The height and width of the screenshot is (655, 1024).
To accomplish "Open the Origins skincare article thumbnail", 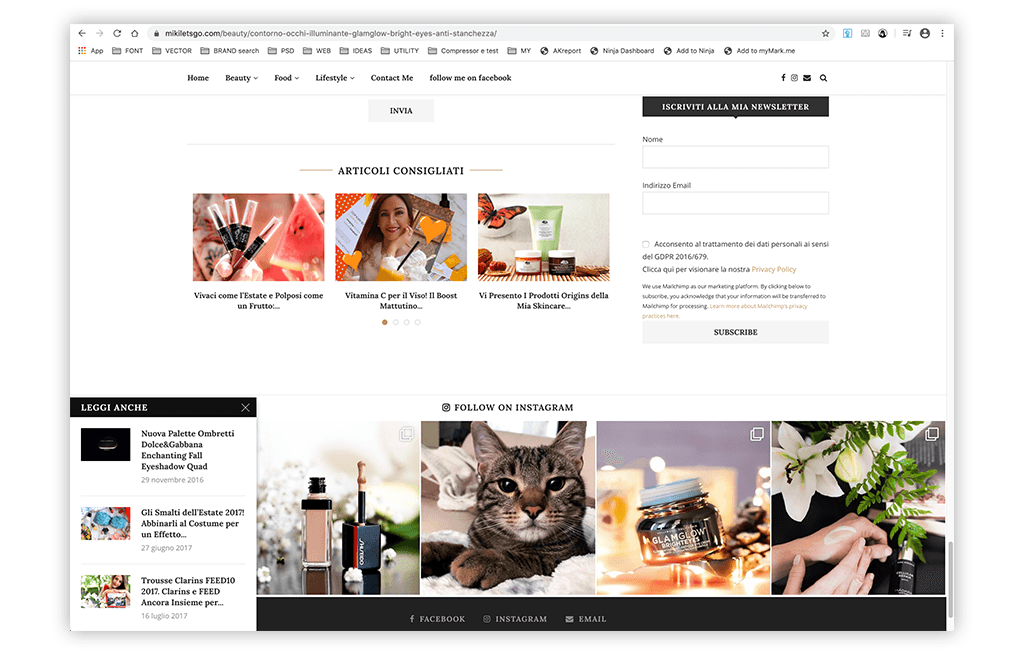I will click(543, 237).
